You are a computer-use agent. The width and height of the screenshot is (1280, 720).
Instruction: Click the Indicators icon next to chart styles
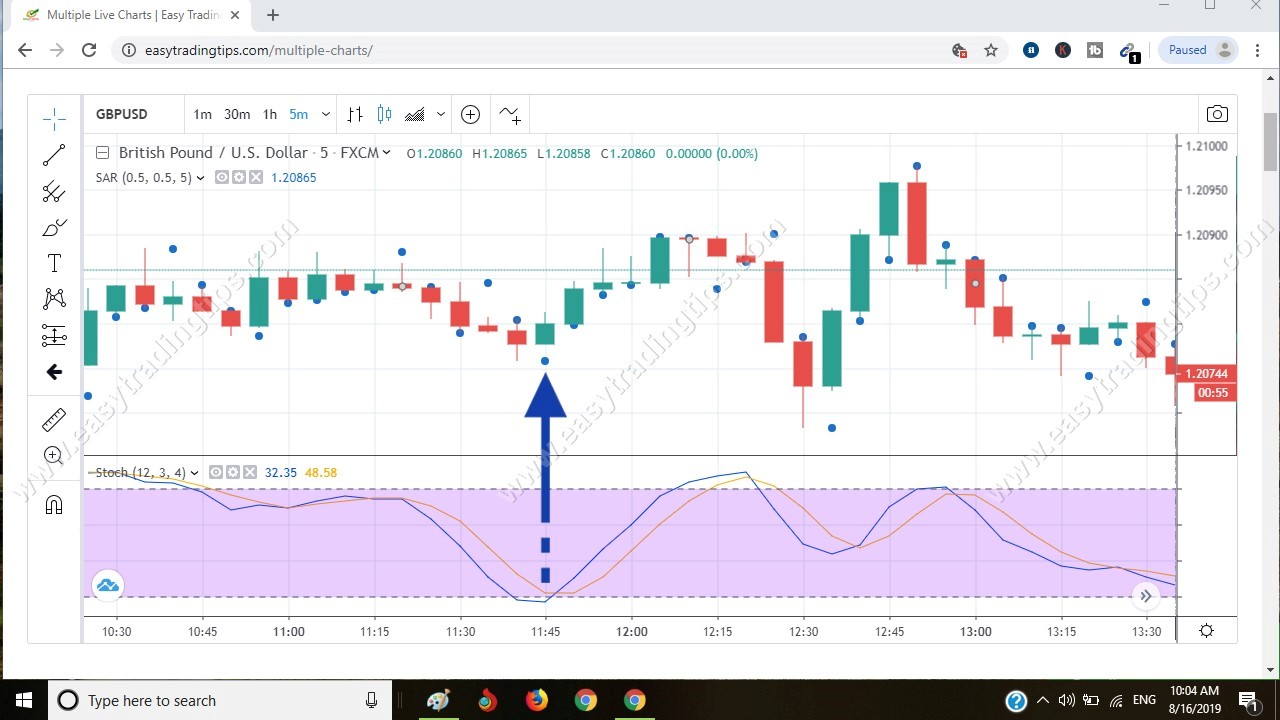coord(510,114)
